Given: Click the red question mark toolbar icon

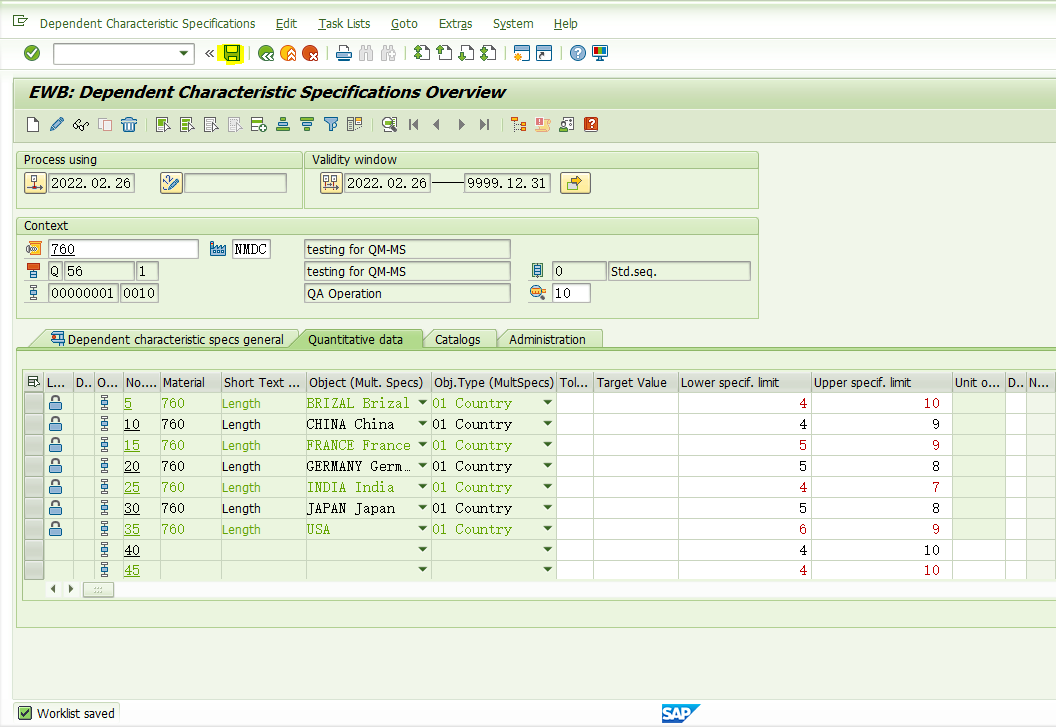Looking at the screenshot, I should [x=591, y=125].
